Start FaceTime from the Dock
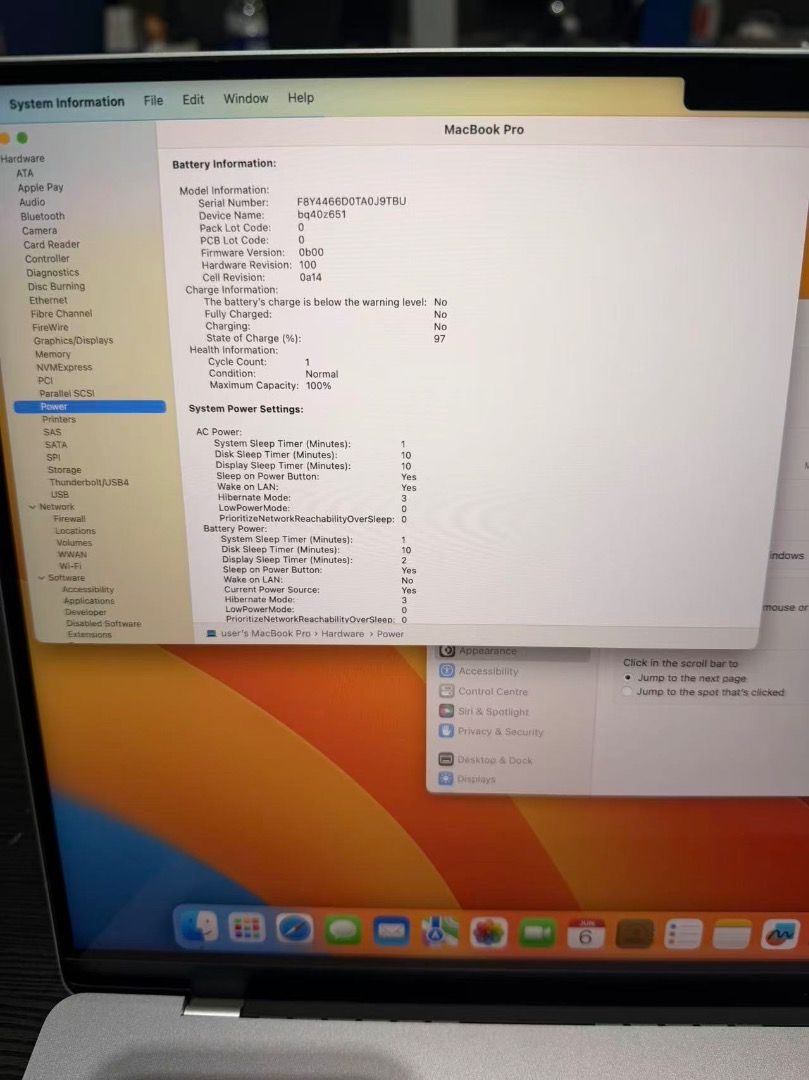Screen dimensions: 809x1080 click(537, 933)
